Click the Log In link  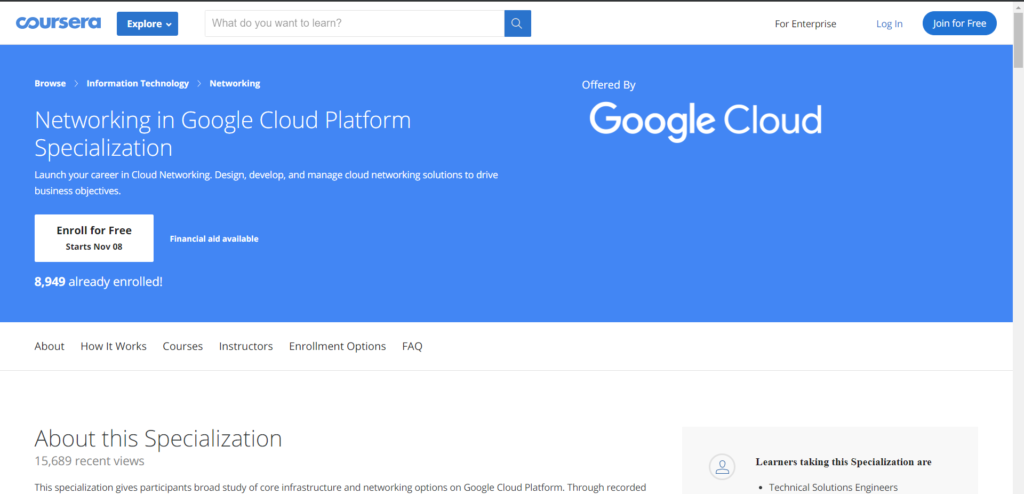pos(889,24)
